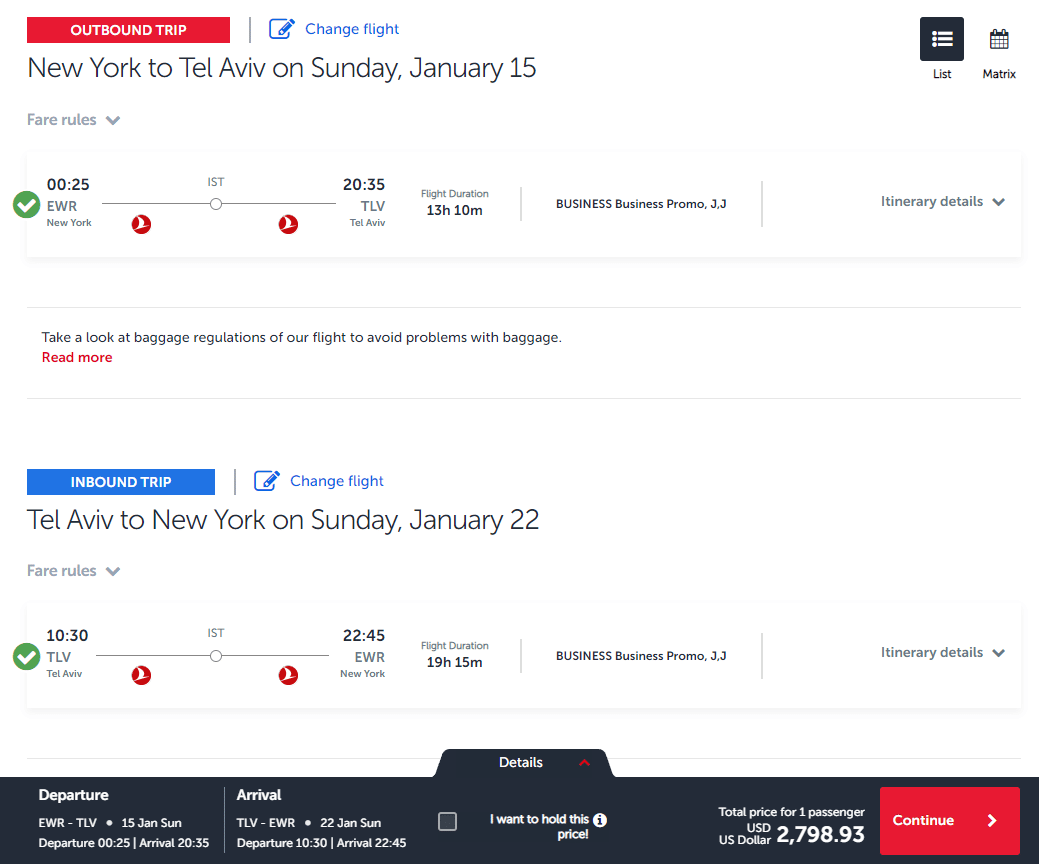
Task: Click the Turkish Airlines logo on outbound first segment
Action: (141, 224)
